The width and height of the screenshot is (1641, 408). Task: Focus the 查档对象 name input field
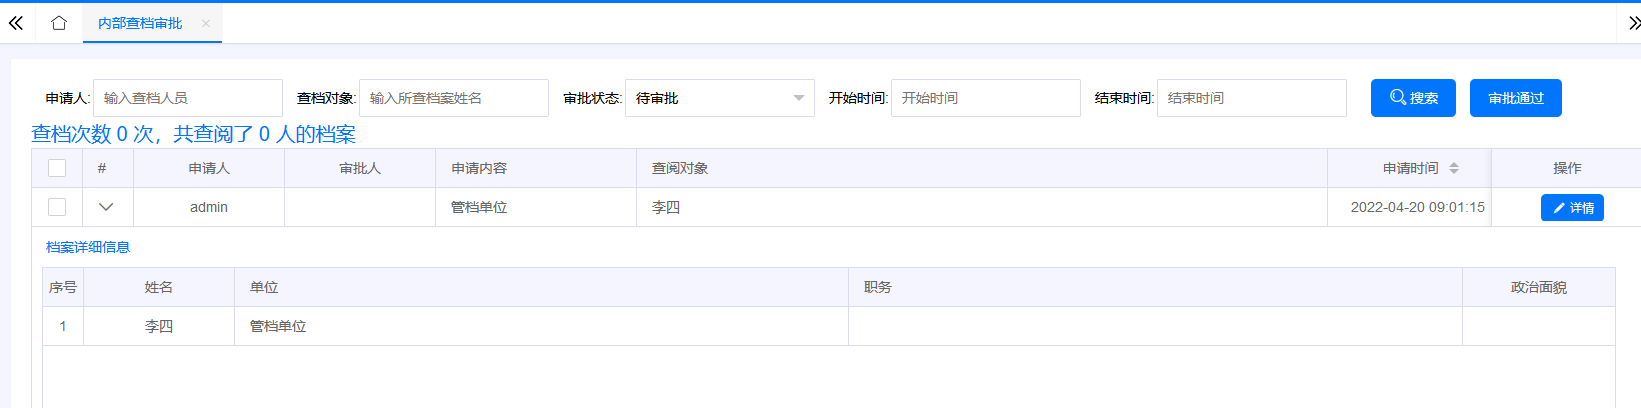pos(453,98)
